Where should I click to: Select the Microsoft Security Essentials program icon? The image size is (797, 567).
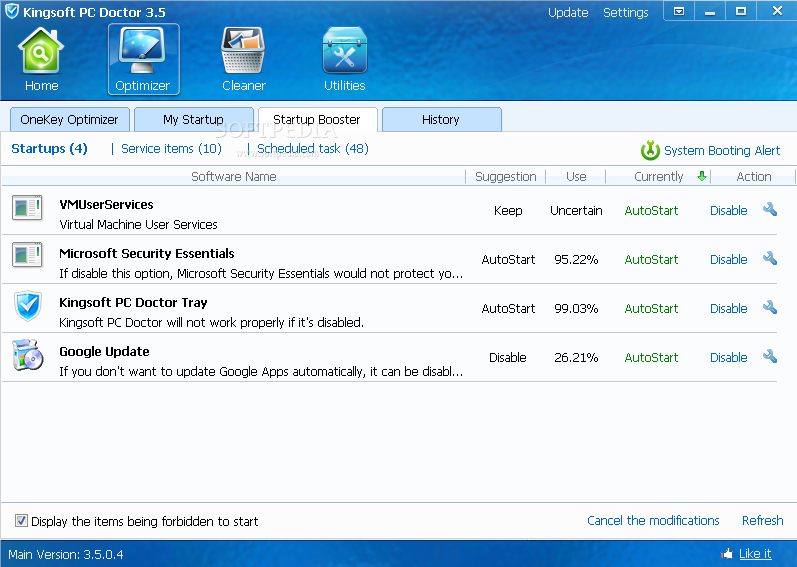coord(27,255)
